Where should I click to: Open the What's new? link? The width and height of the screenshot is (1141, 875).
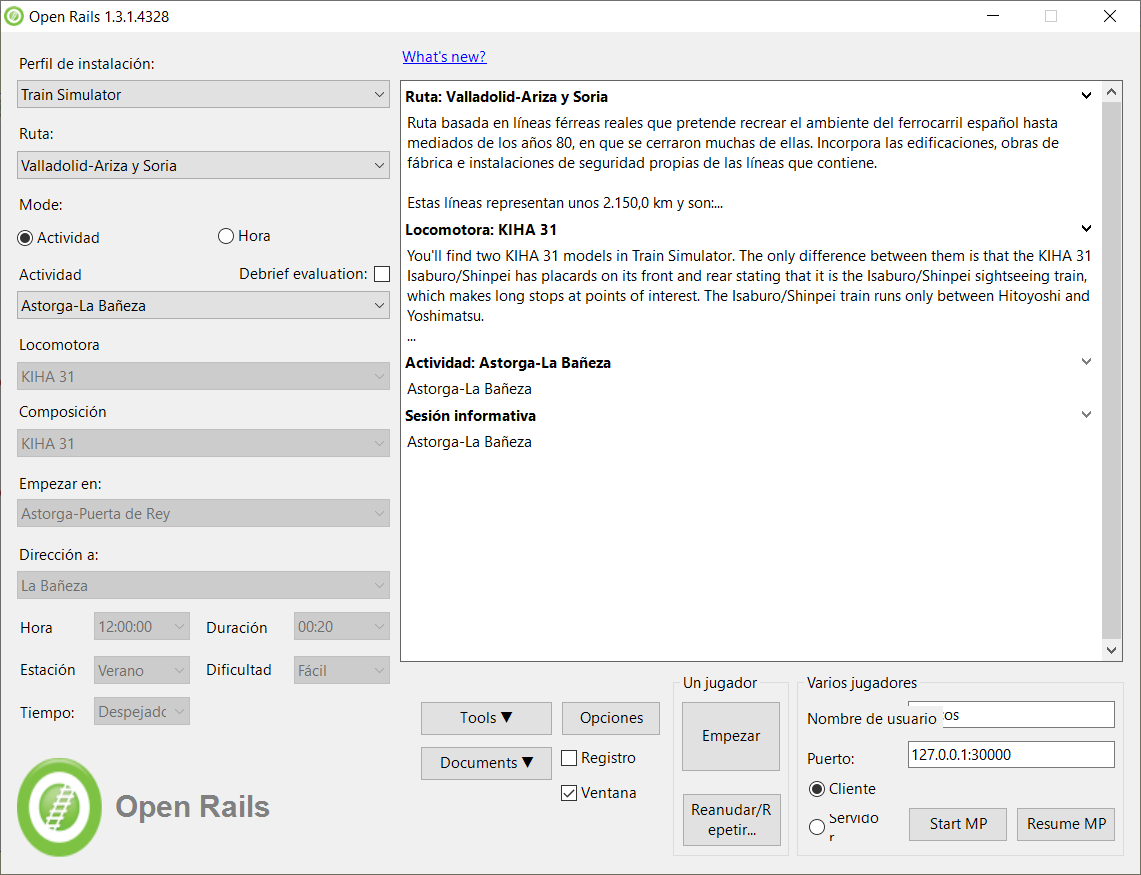(x=445, y=57)
